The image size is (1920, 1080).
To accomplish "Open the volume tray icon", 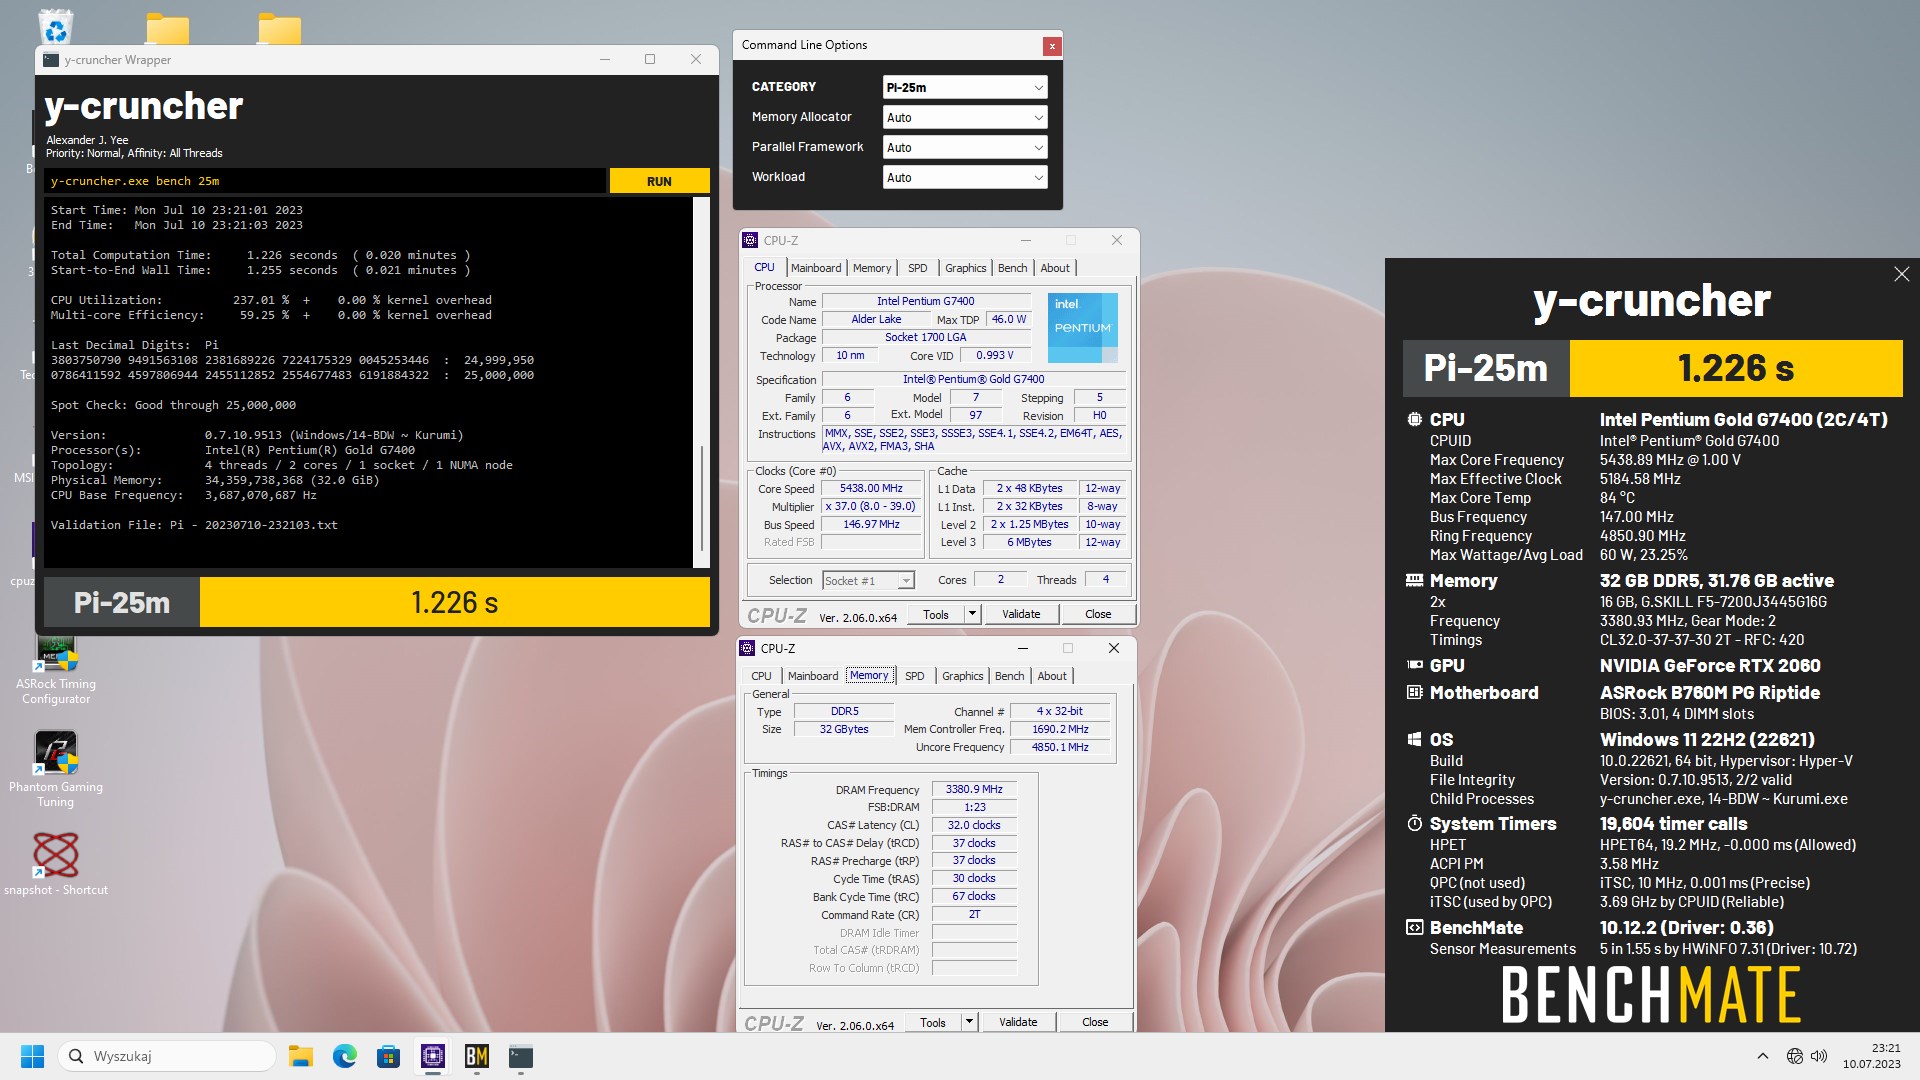I will click(1819, 1056).
